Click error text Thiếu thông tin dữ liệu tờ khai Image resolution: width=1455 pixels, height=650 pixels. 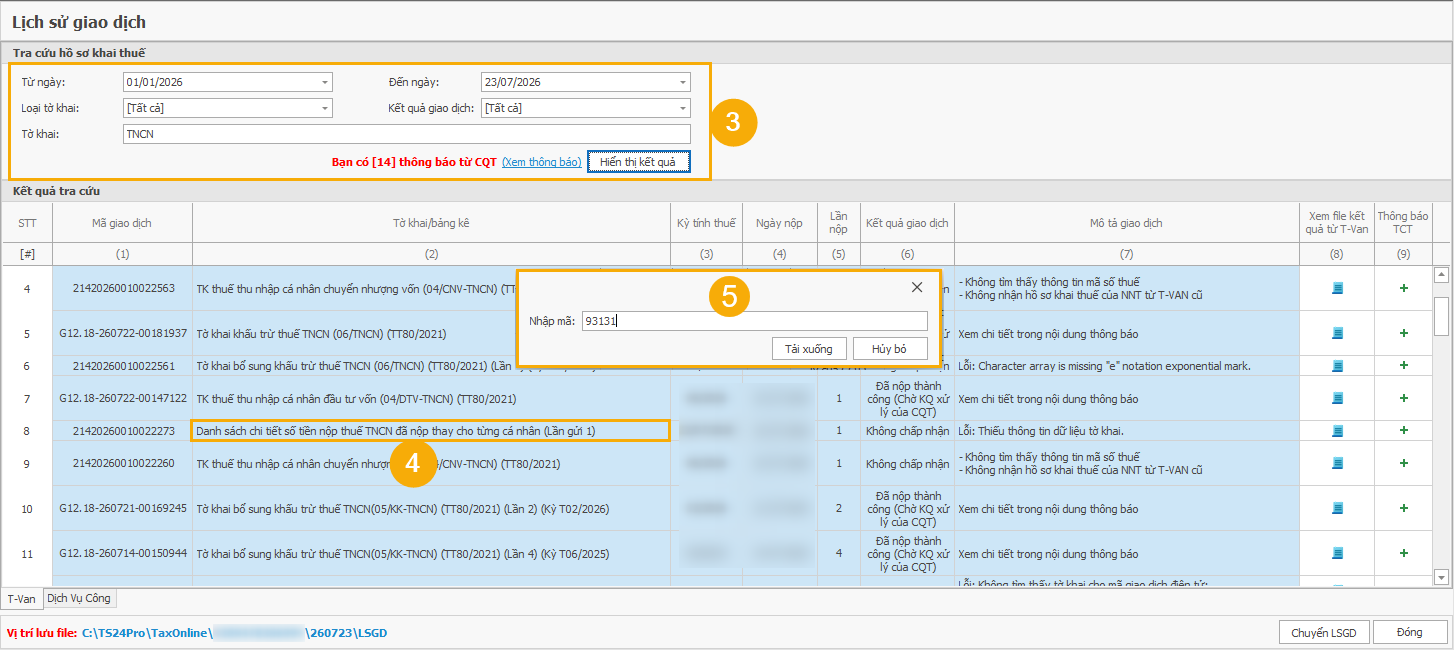point(1041,431)
